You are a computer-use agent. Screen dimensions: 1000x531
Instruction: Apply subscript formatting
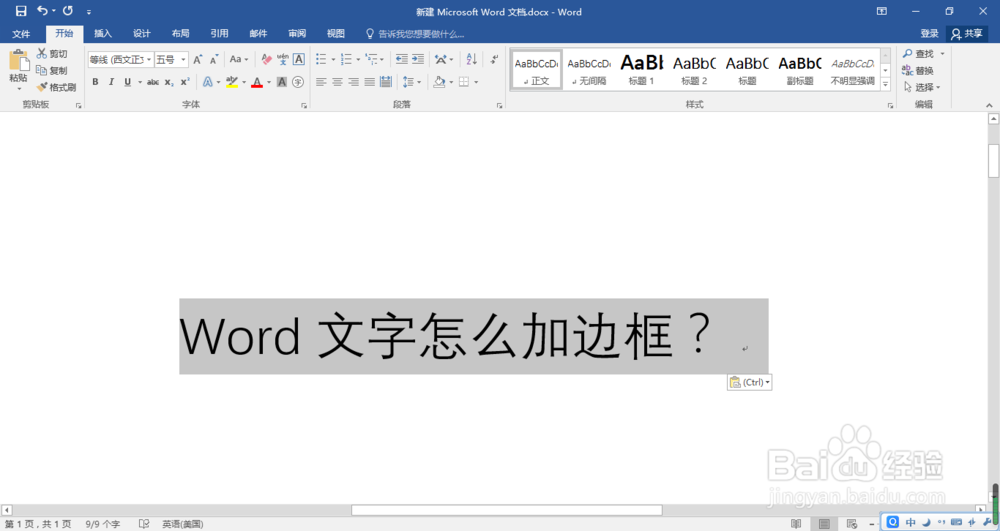168,82
